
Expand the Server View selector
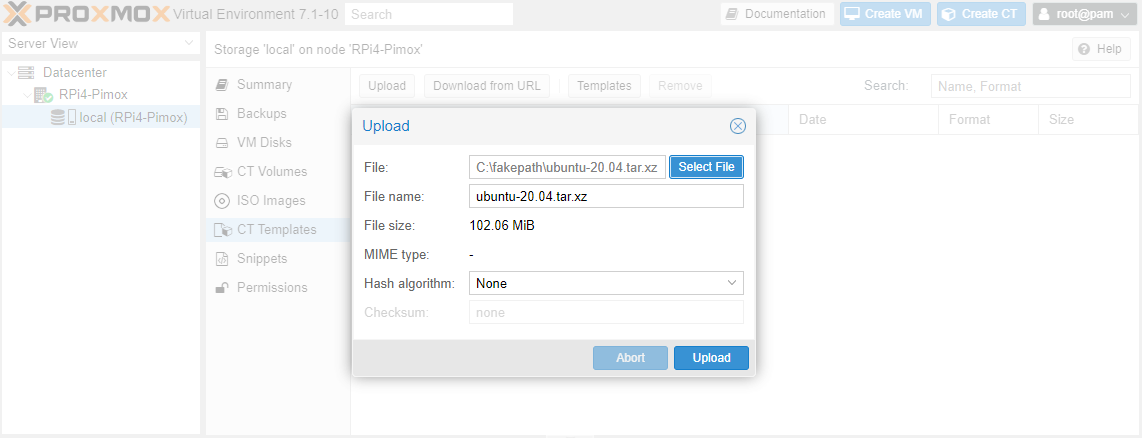coord(101,44)
